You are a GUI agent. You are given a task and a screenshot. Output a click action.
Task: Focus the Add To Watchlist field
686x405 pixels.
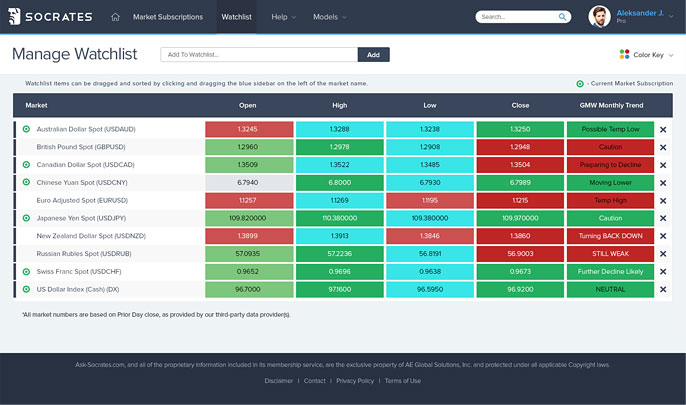coord(259,55)
